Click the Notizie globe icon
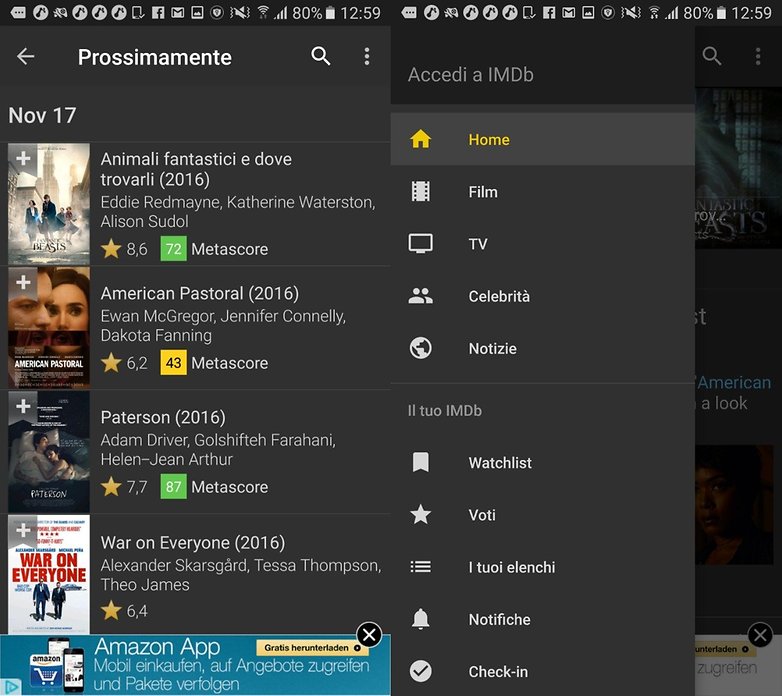This screenshot has width=782, height=696. tap(420, 348)
